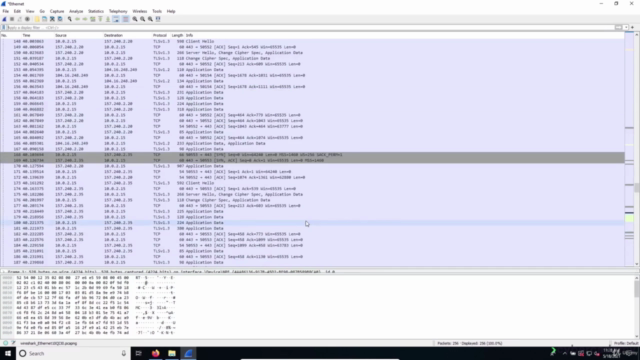Screen dimensions: 640x360
Task: Reload this capture file
Action: (60, 19)
